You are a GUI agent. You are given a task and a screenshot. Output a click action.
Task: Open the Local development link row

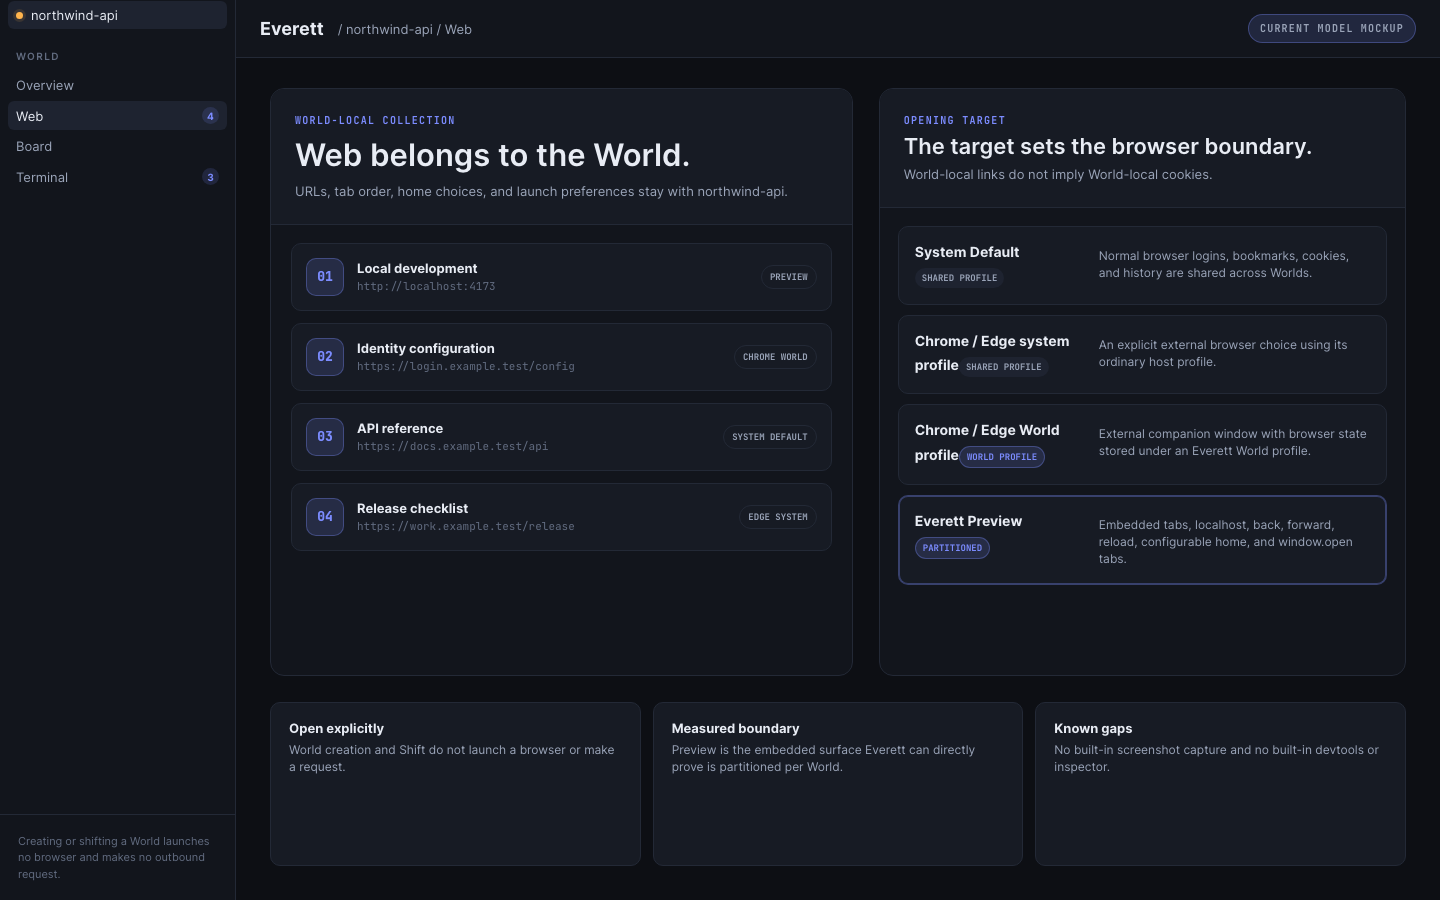tap(561, 277)
